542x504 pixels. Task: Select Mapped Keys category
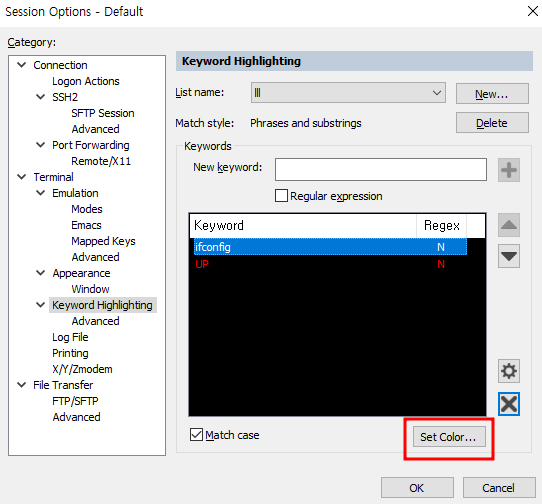(x=103, y=241)
